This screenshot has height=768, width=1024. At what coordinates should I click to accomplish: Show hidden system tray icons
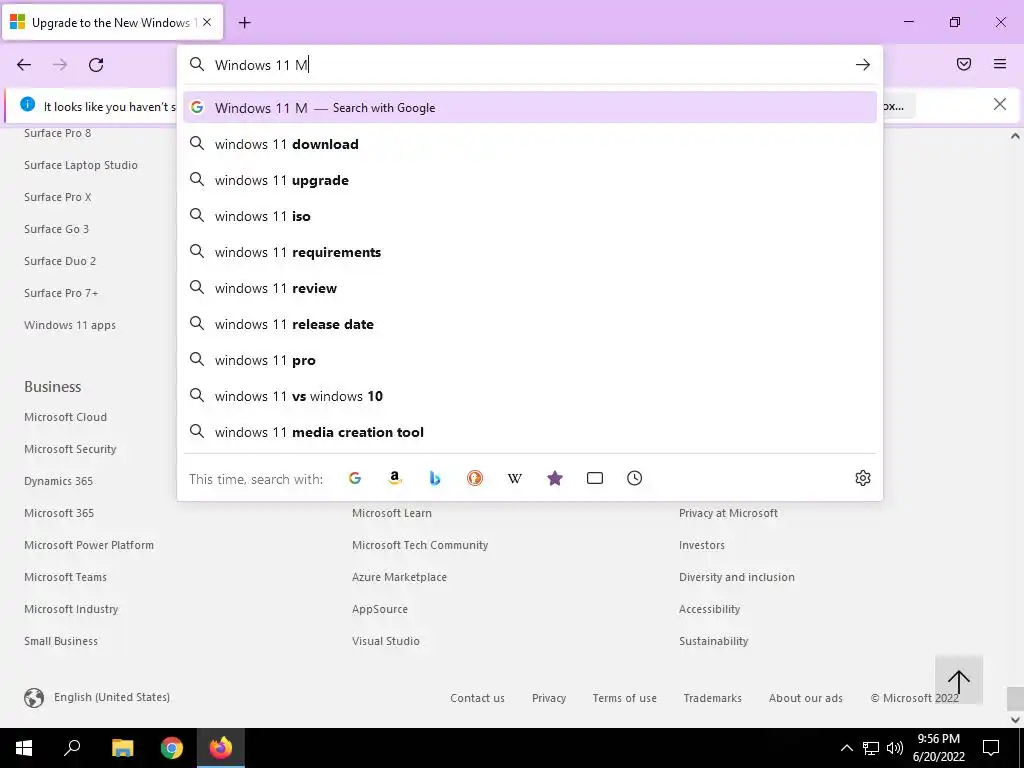coord(846,748)
